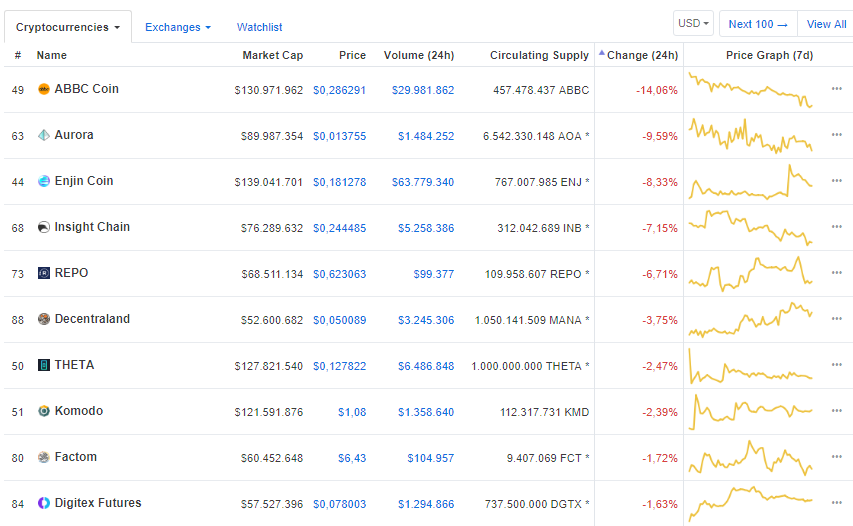Select the -6,71% change value
The image size is (853, 526).
pos(660,274)
